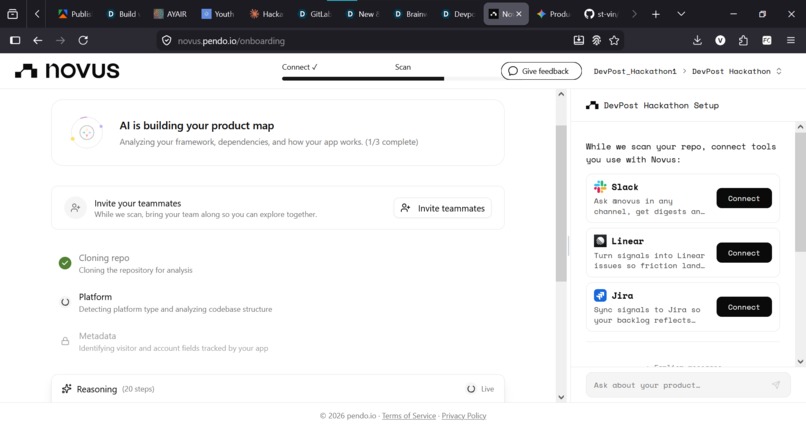
Task: Click the send message arrow icon
Action: tap(776, 385)
